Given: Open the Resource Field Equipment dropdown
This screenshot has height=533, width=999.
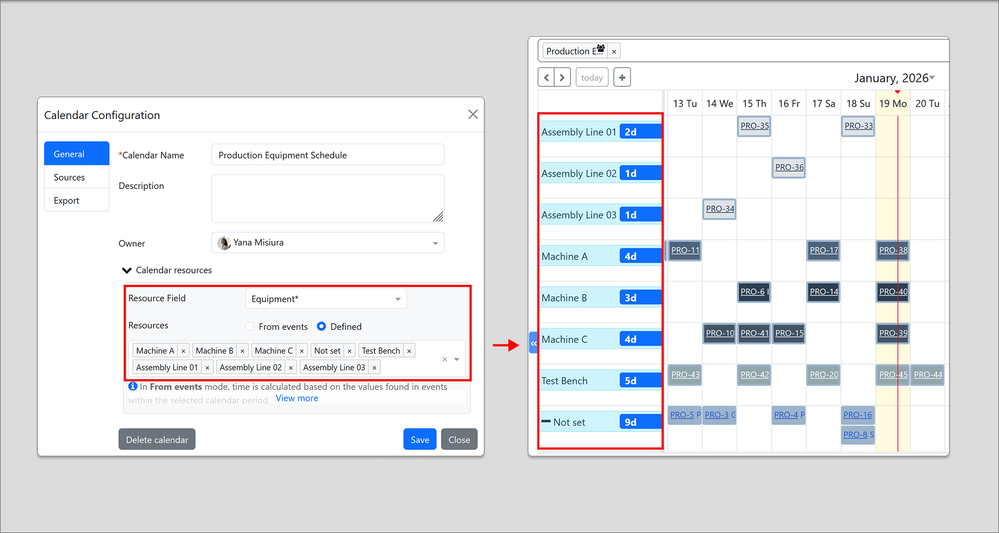Looking at the screenshot, I should pyautogui.click(x=326, y=299).
